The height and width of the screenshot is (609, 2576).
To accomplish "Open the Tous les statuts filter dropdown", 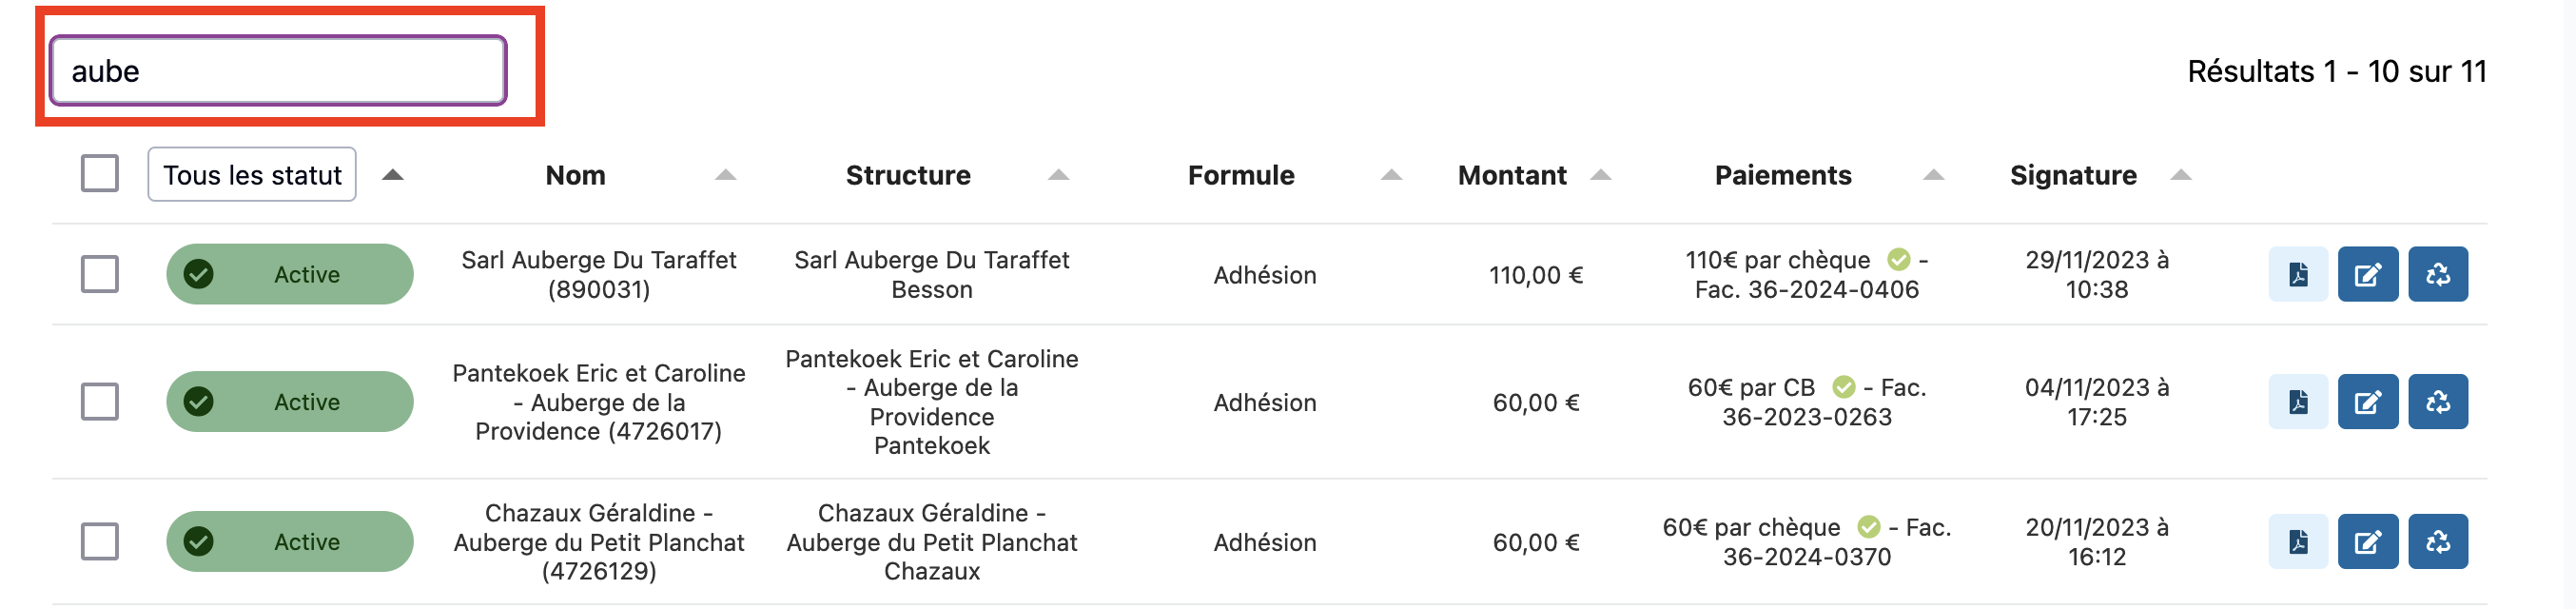I will coord(252,175).
